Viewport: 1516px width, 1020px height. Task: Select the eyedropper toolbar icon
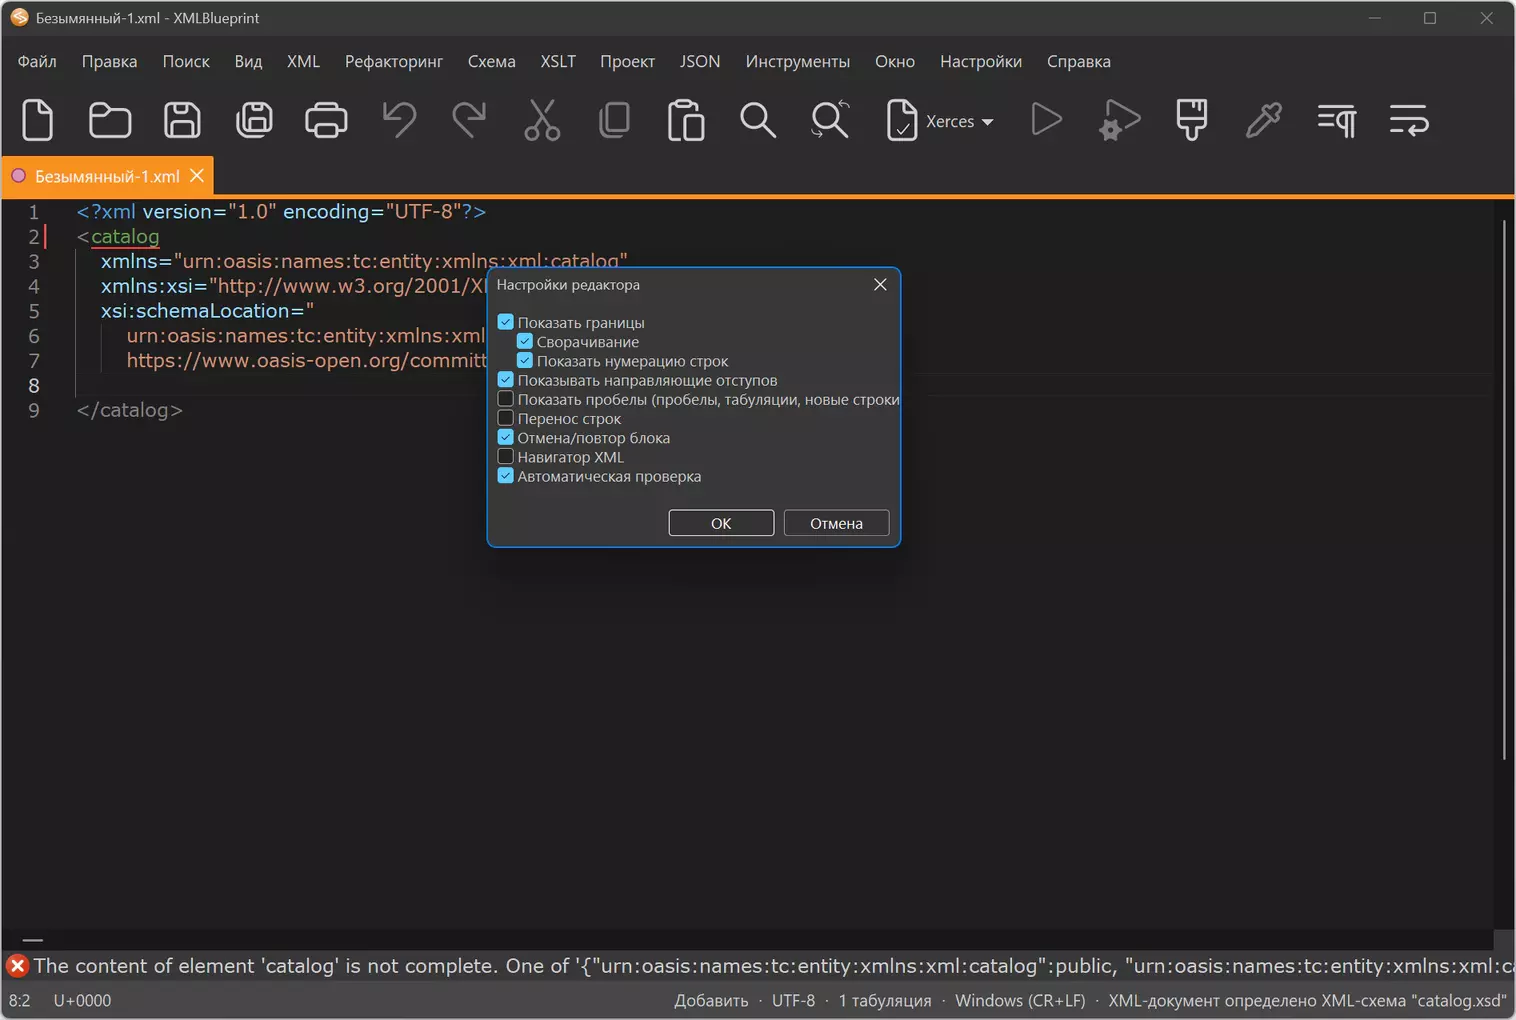(1263, 121)
